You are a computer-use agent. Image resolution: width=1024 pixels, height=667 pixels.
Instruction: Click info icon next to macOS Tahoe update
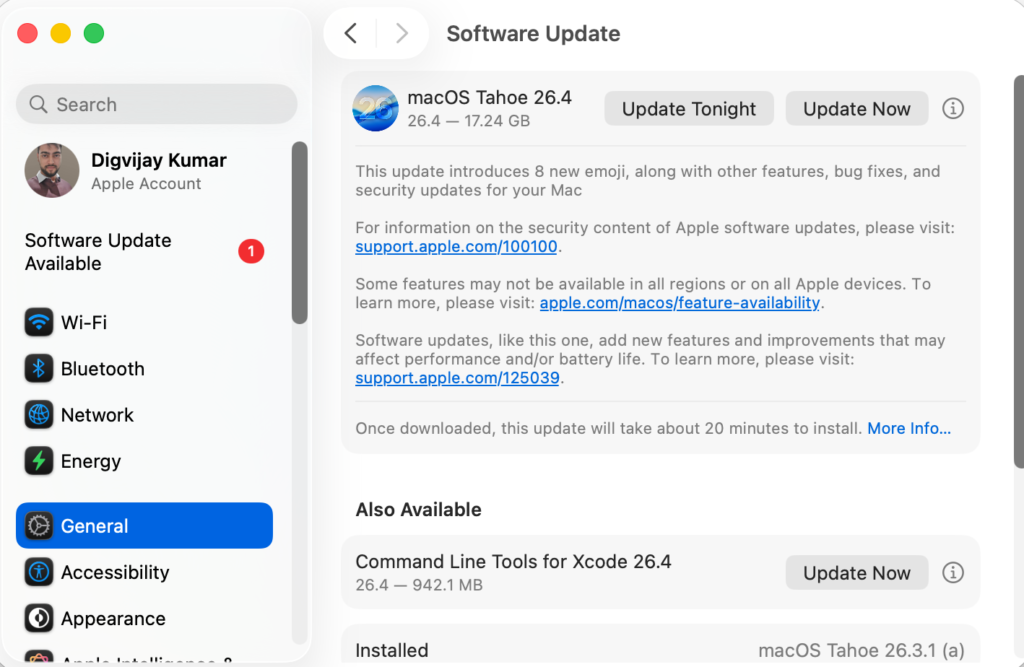click(x=953, y=109)
